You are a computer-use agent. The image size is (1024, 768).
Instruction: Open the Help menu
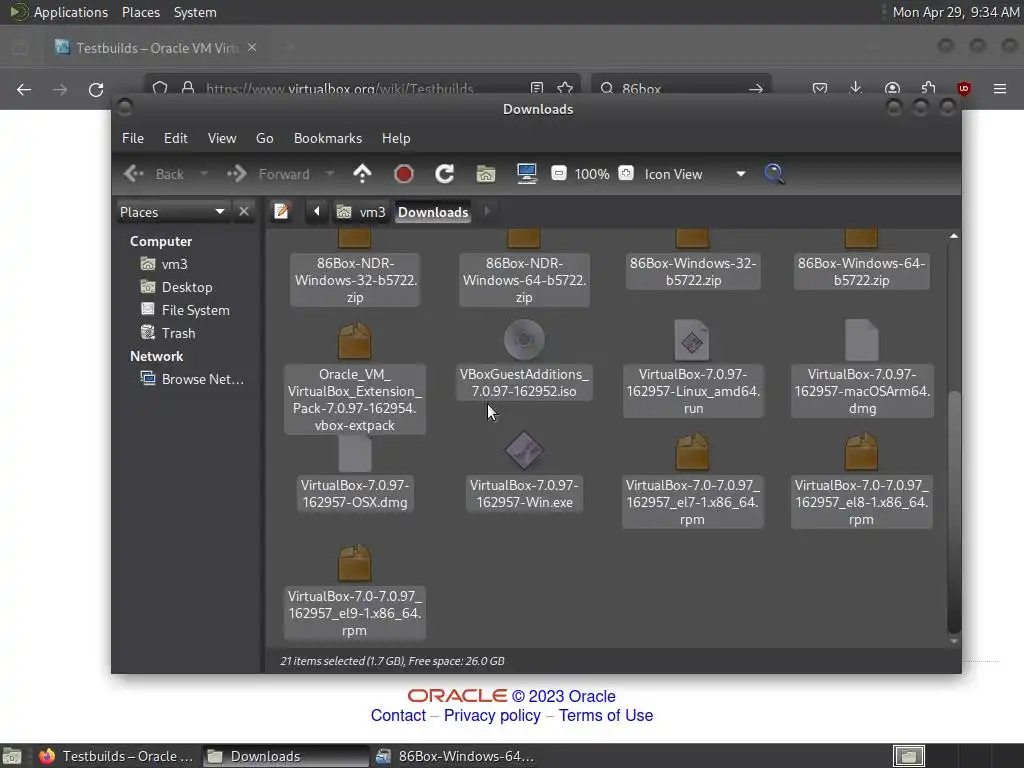coord(396,138)
